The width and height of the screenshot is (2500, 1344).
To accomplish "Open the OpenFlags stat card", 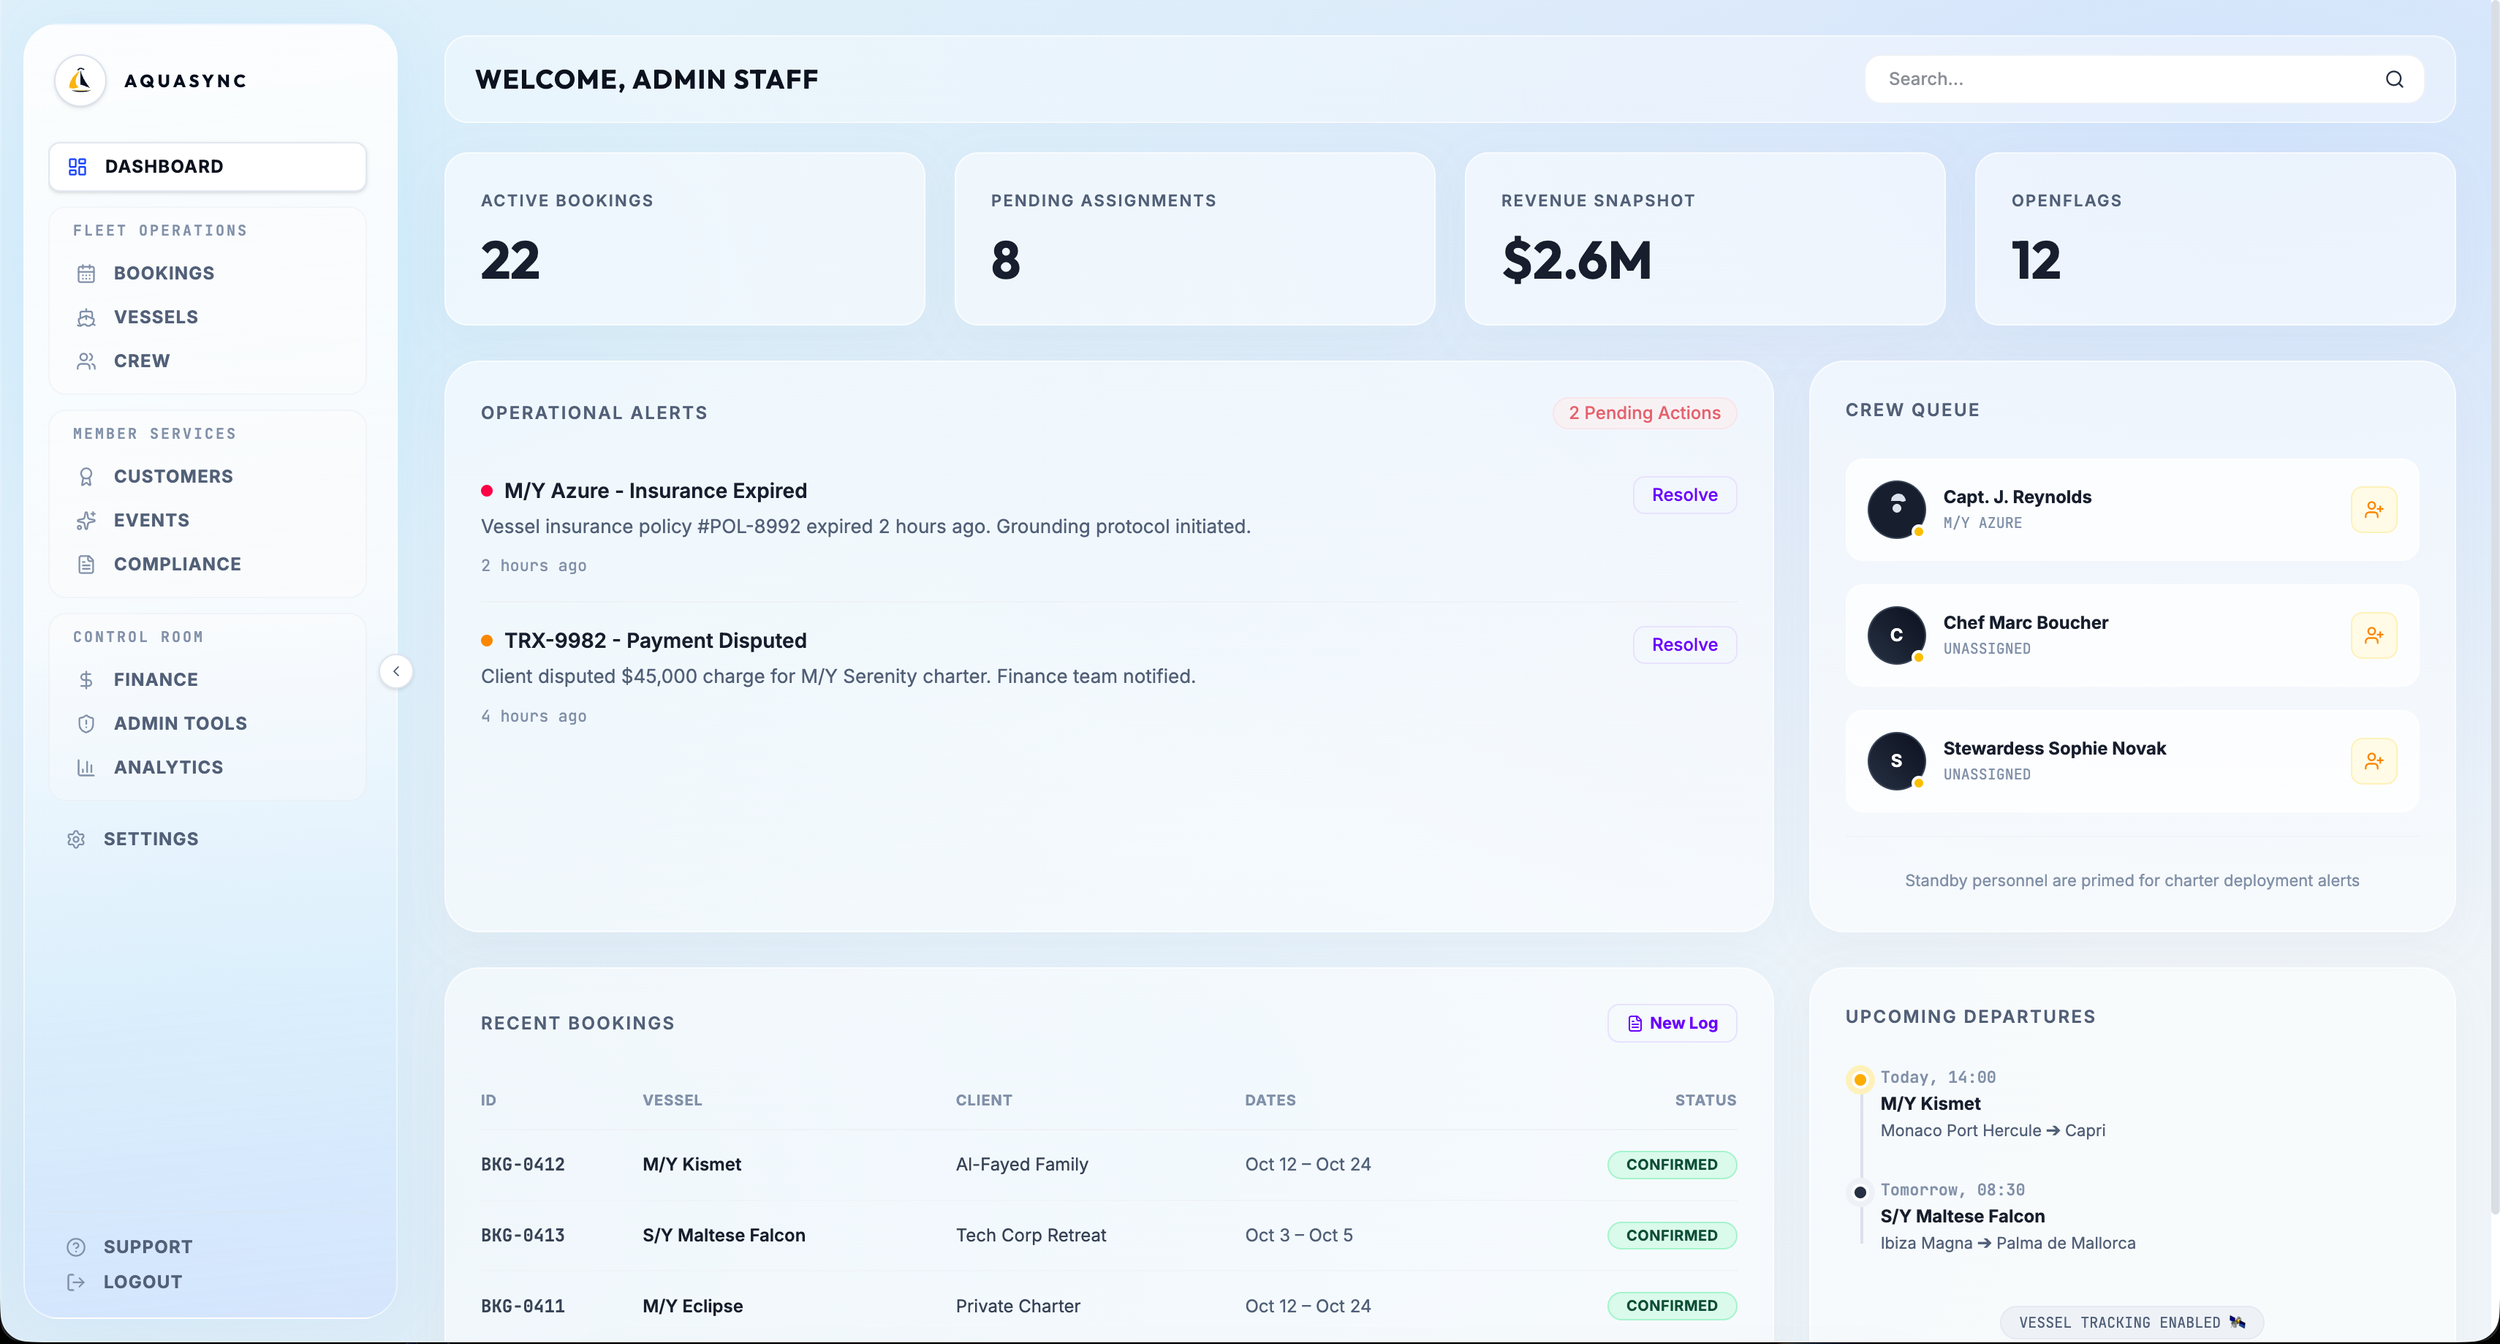I will 2215,239.
